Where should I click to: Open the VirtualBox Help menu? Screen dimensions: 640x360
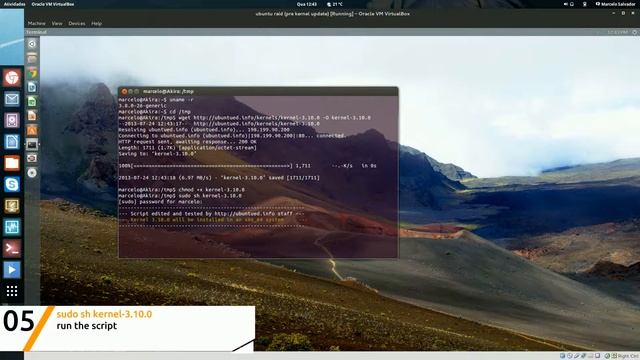[x=96, y=24]
